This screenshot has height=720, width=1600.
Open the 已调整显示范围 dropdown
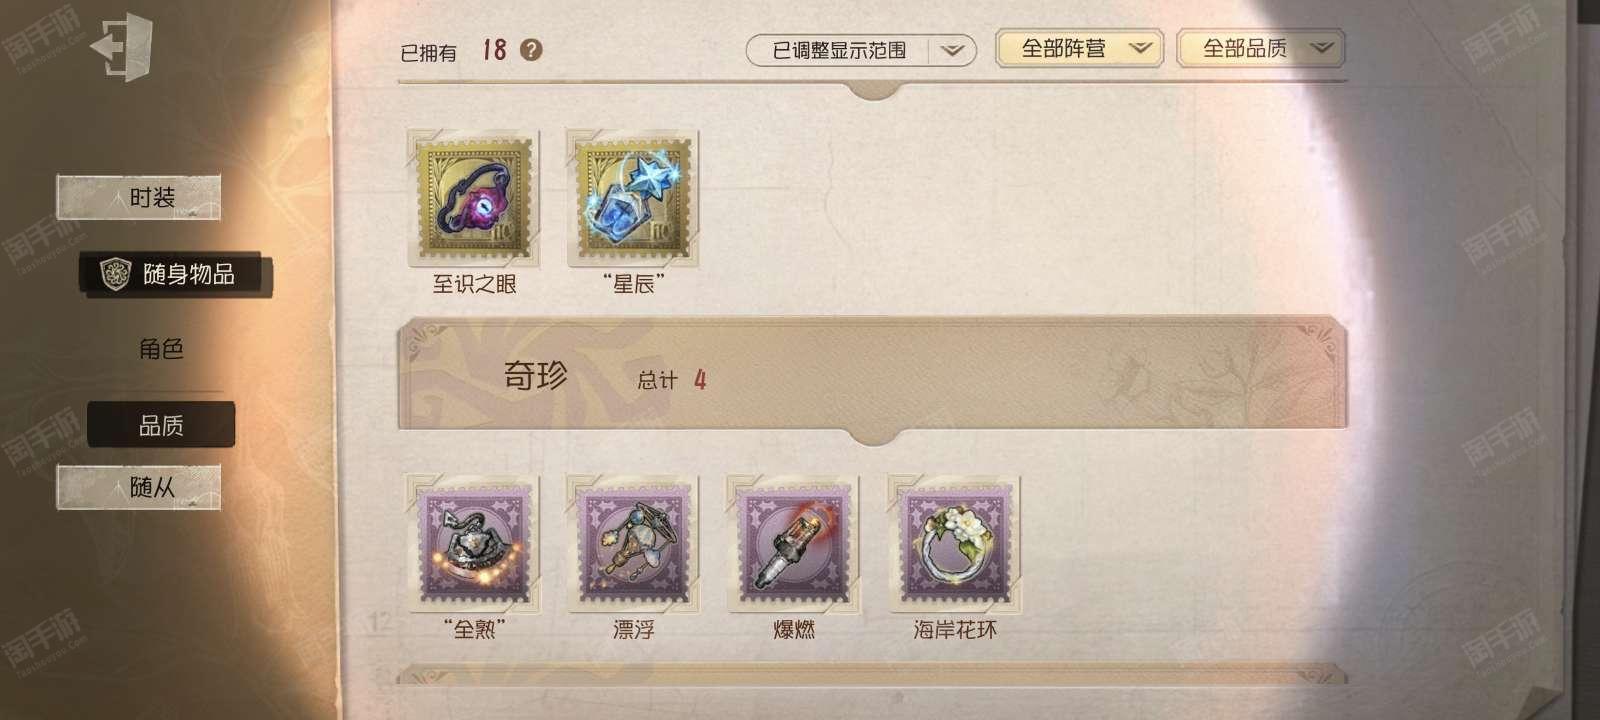[x=861, y=50]
